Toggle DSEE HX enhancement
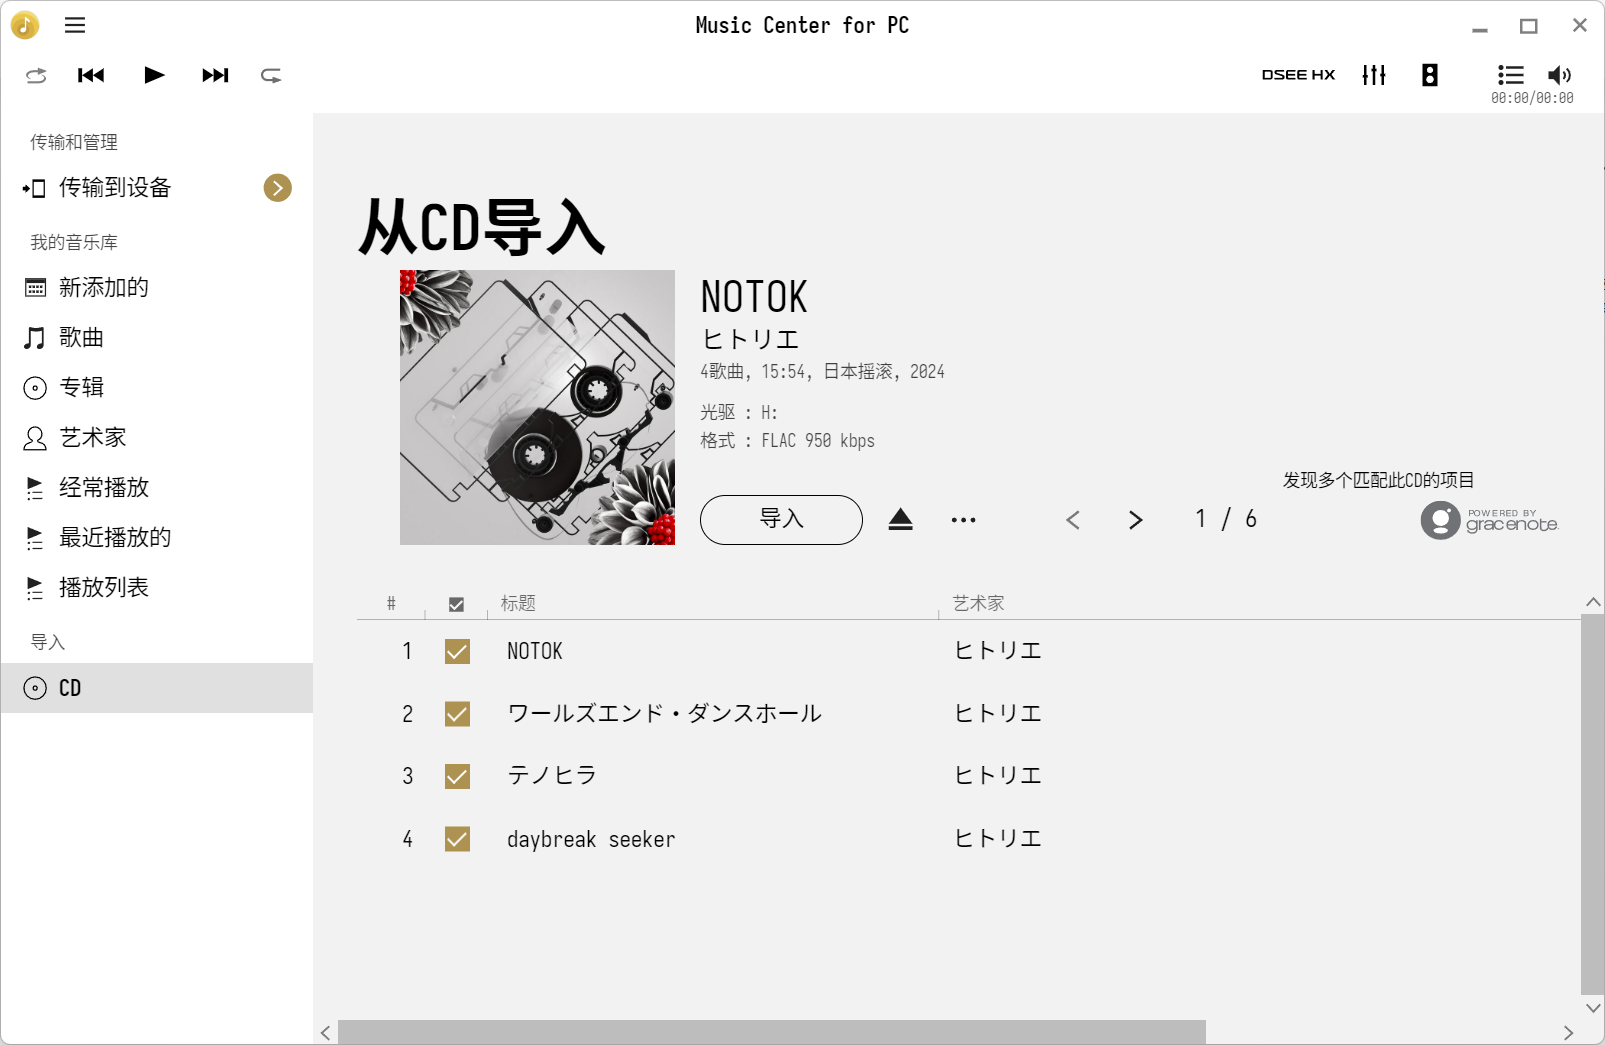 pyautogui.click(x=1298, y=75)
